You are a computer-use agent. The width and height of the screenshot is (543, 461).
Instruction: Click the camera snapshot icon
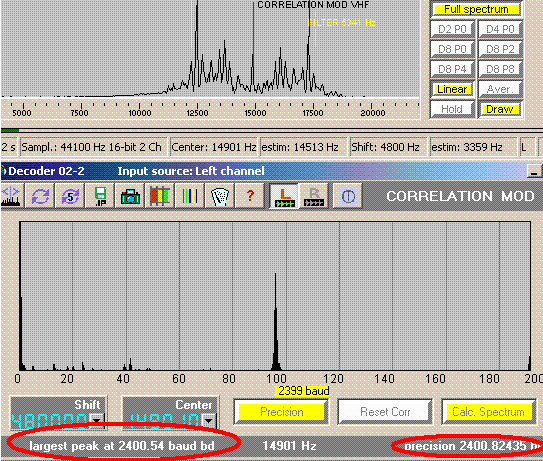tap(130, 196)
